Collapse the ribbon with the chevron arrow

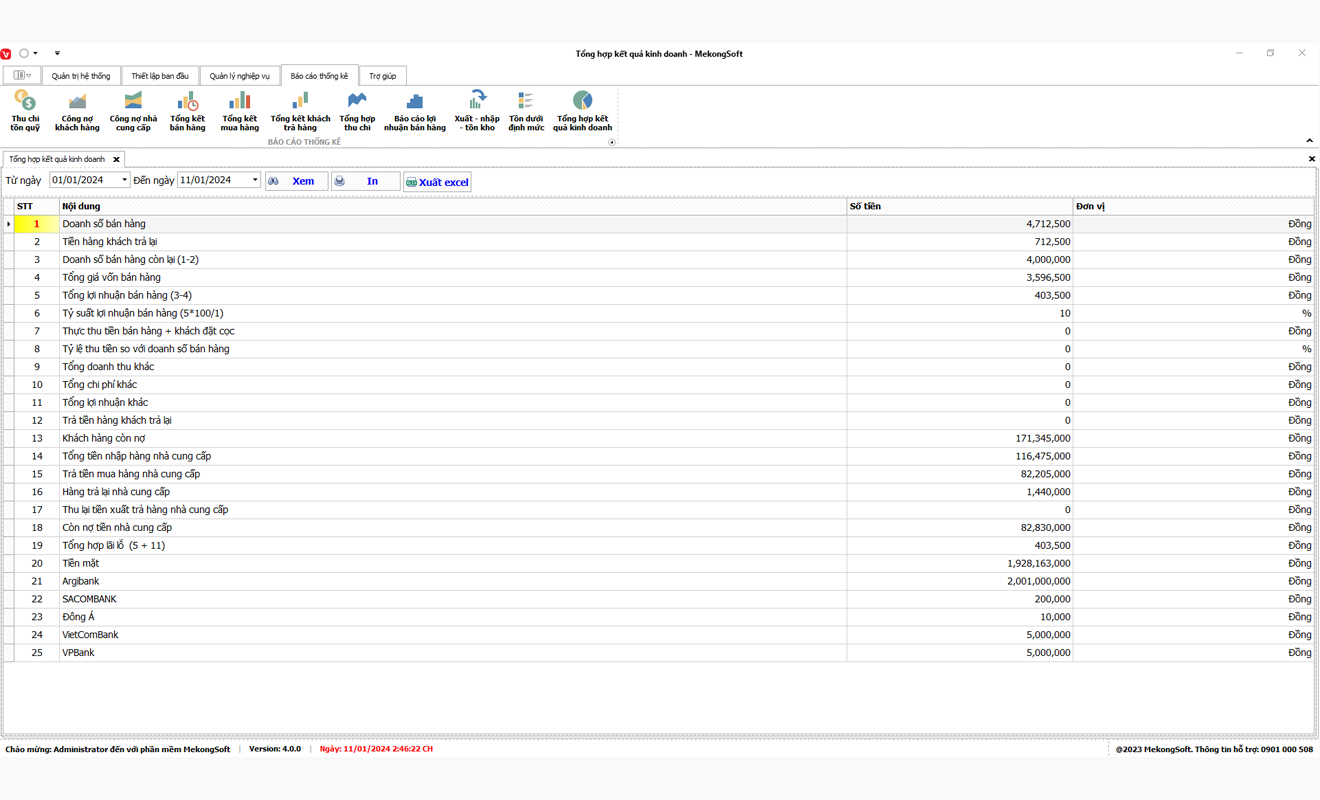pyautogui.click(x=1309, y=141)
